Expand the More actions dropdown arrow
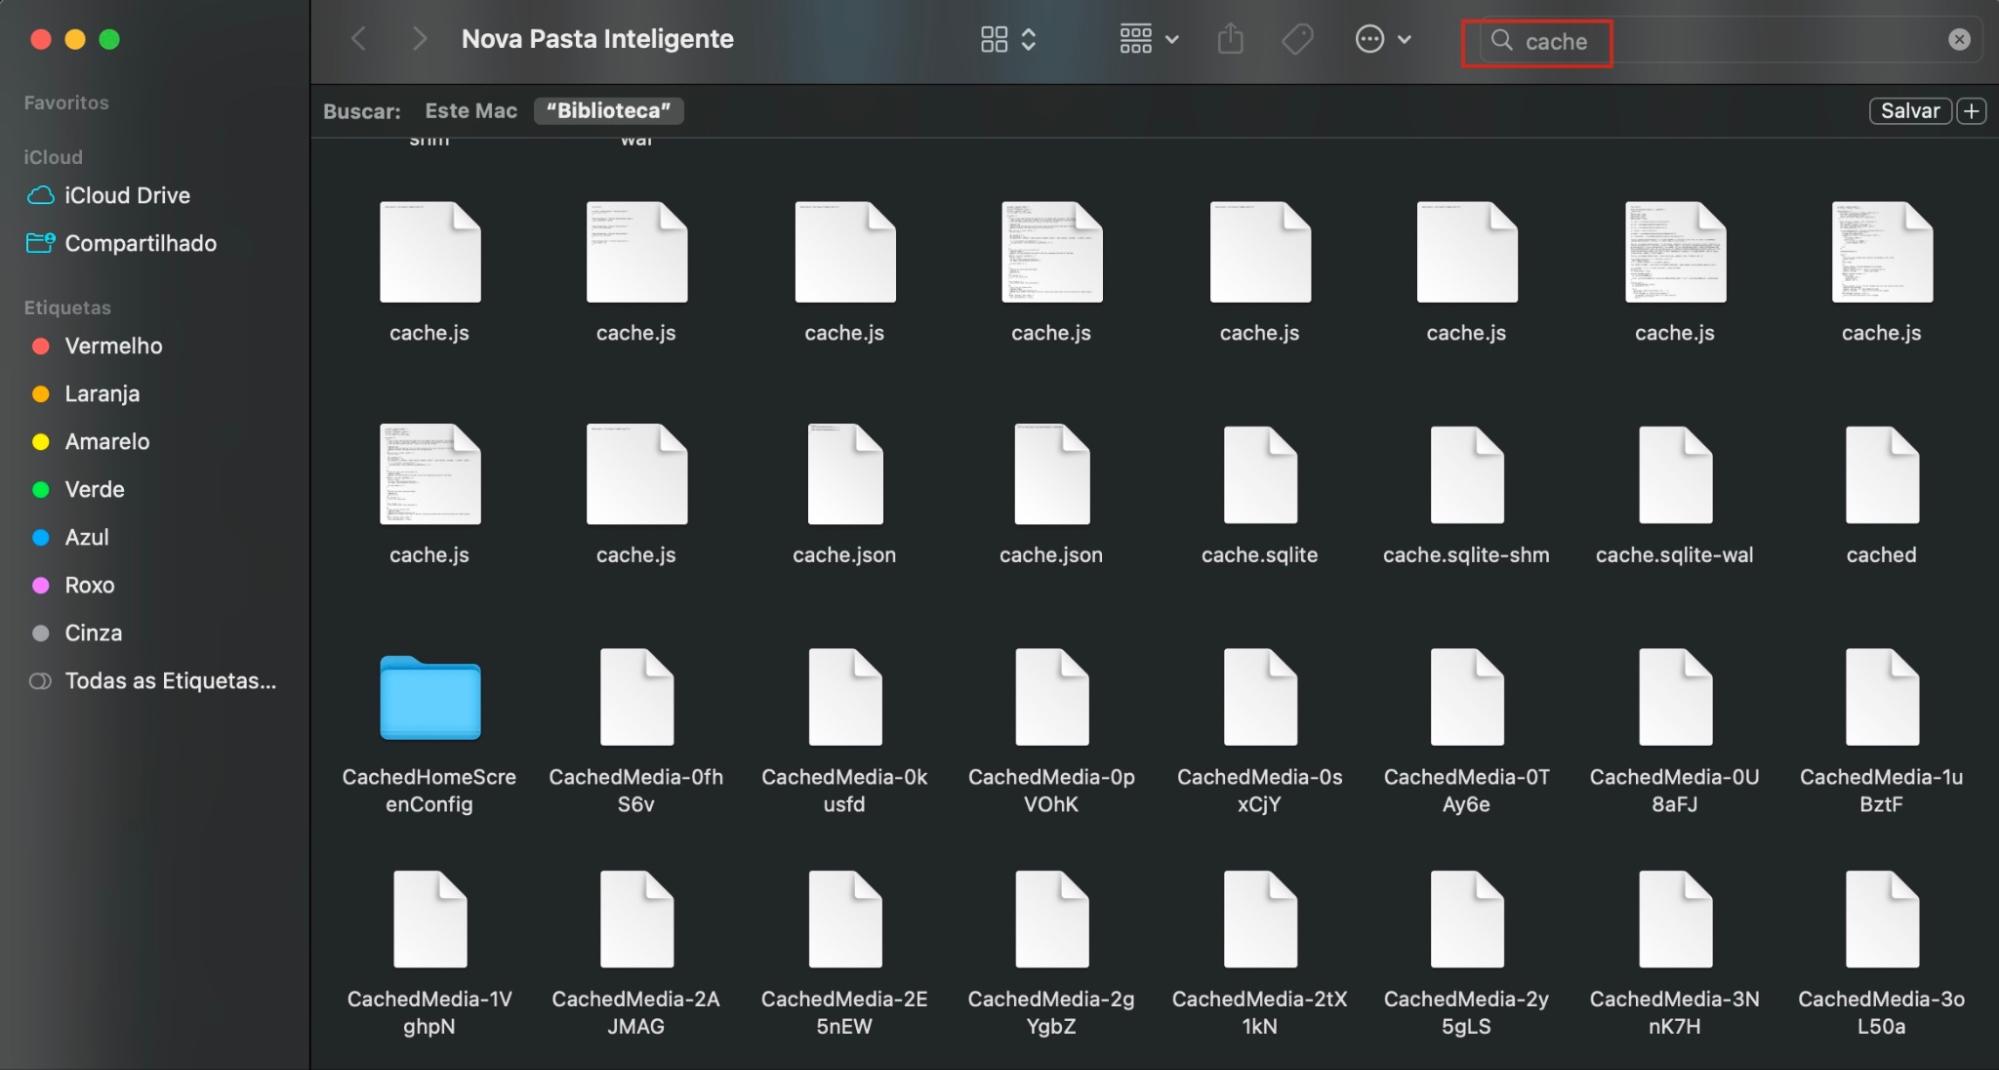Viewport: 1999px width, 1070px height. pyautogui.click(x=1406, y=40)
